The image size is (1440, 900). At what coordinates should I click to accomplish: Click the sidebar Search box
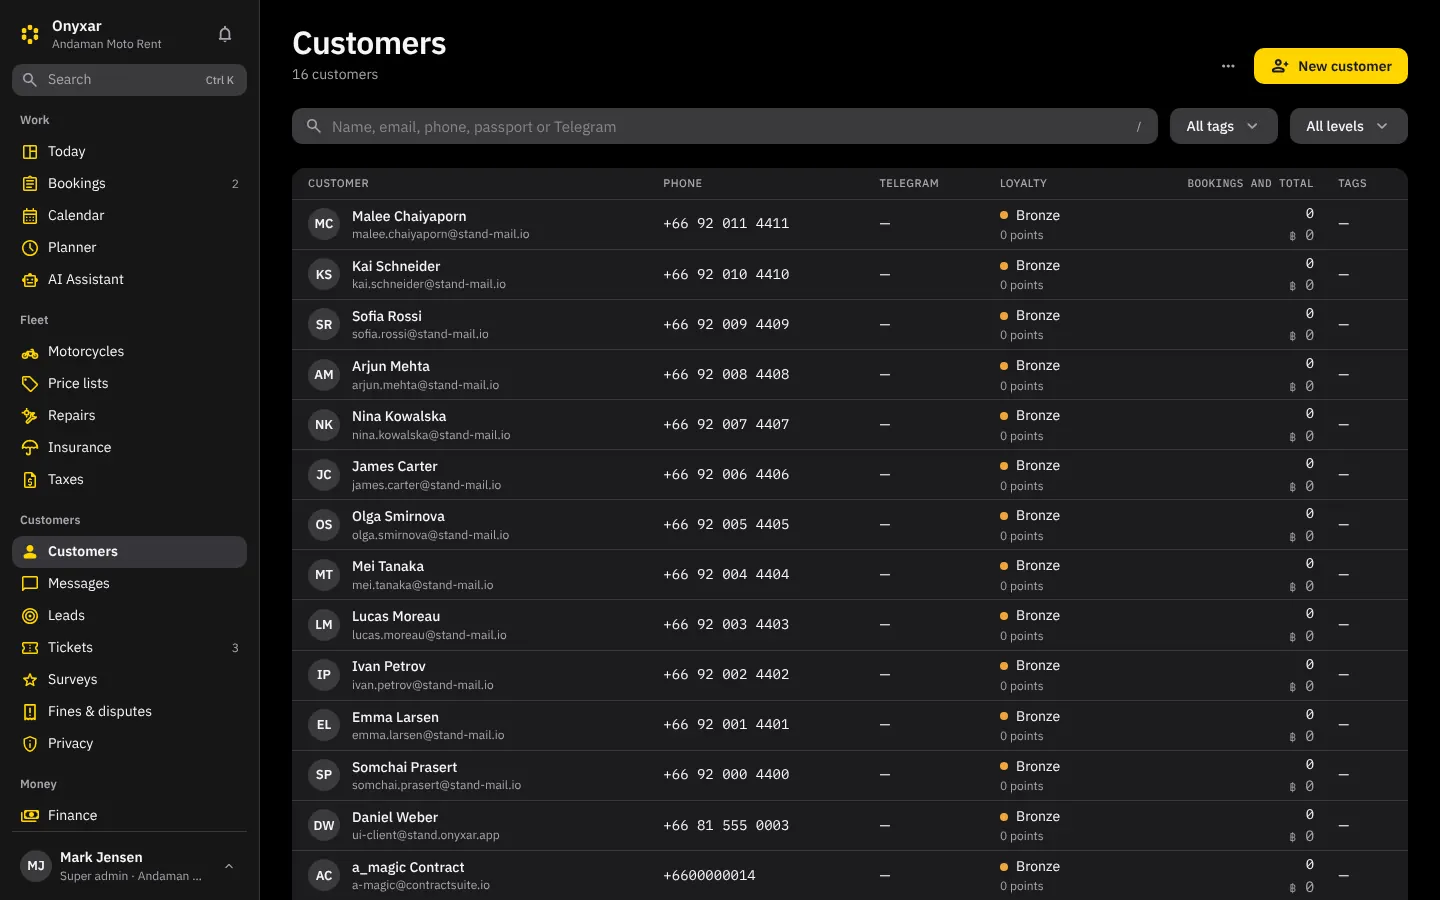pos(129,80)
